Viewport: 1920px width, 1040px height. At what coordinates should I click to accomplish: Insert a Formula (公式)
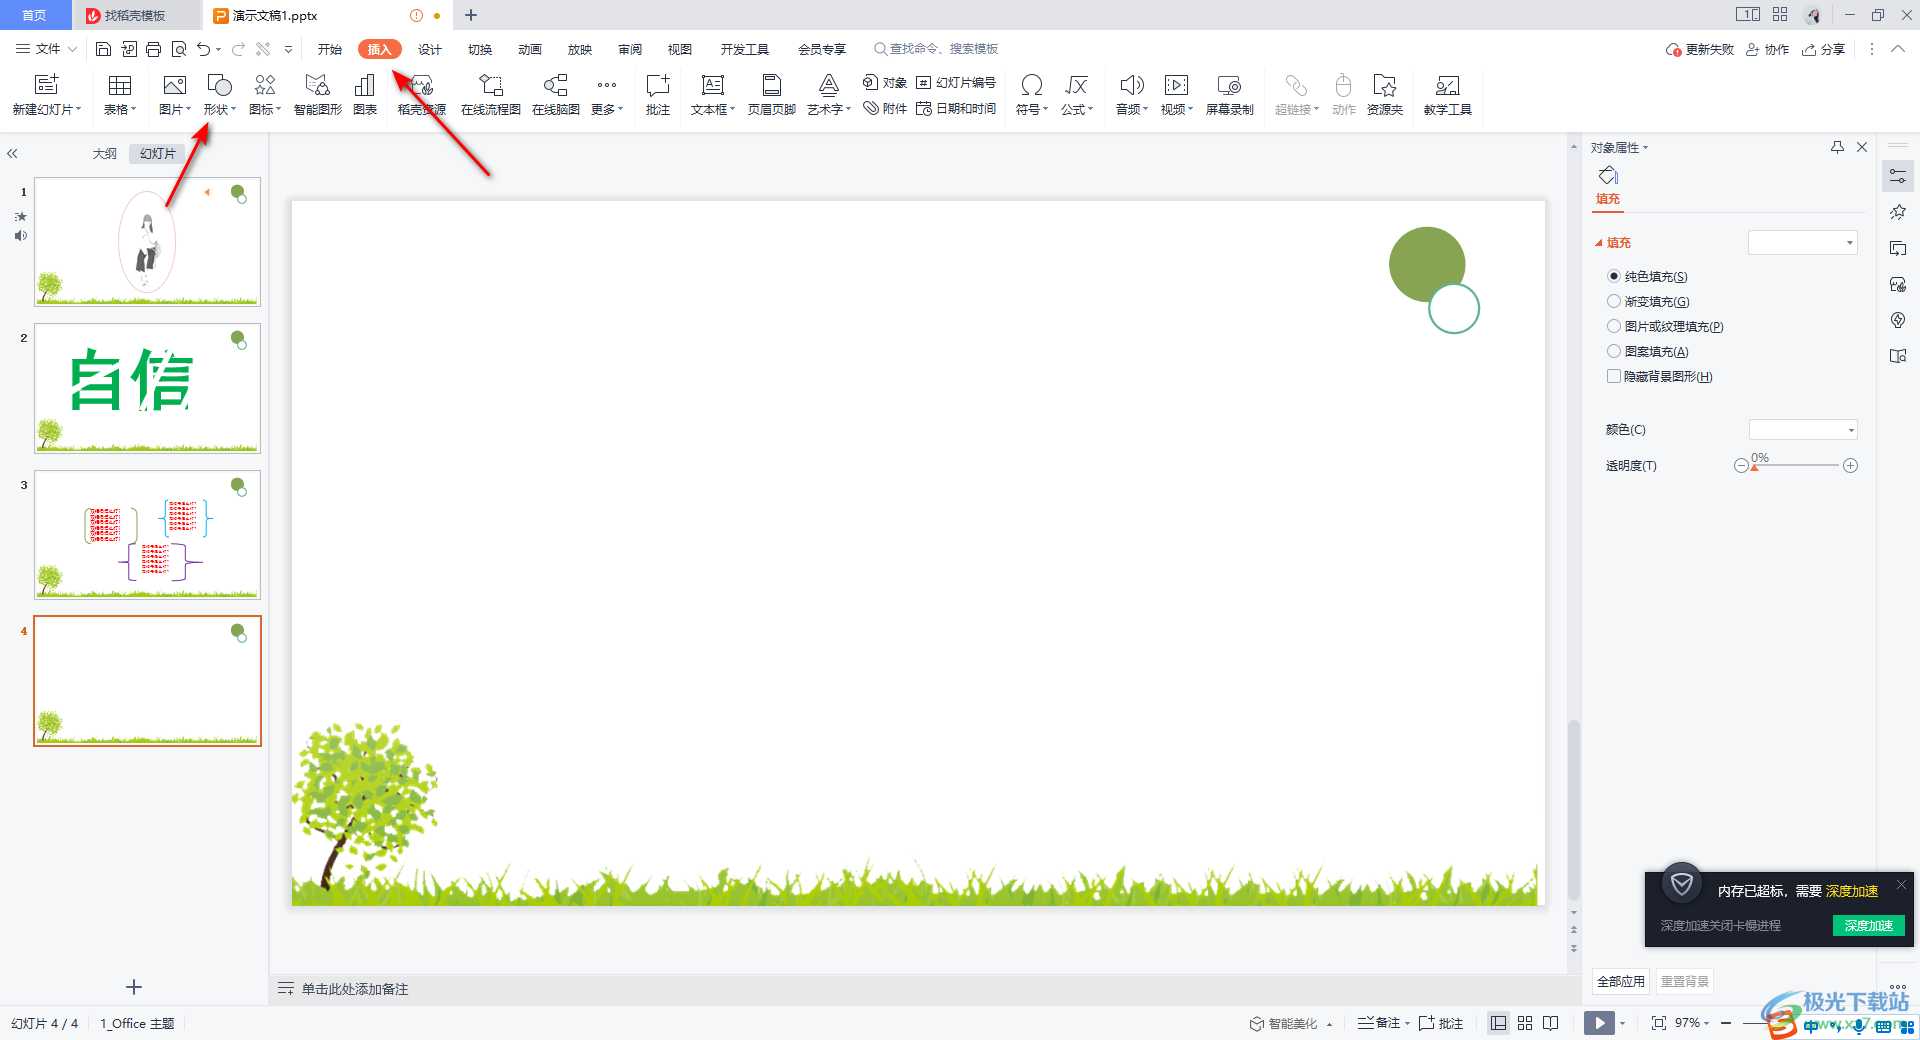[x=1077, y=95]
